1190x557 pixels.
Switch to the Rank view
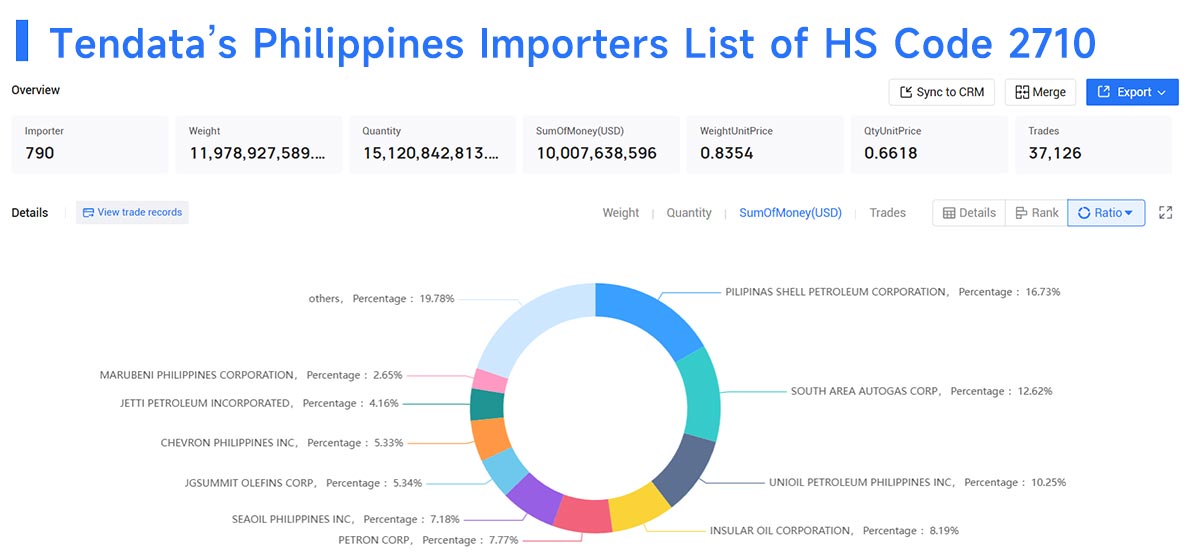1036,213
